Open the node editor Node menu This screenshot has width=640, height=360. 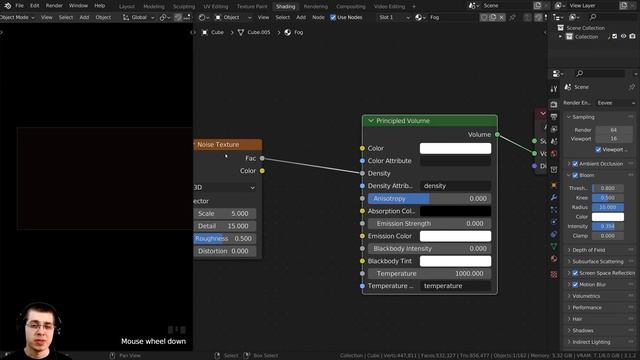pos(318,18)
